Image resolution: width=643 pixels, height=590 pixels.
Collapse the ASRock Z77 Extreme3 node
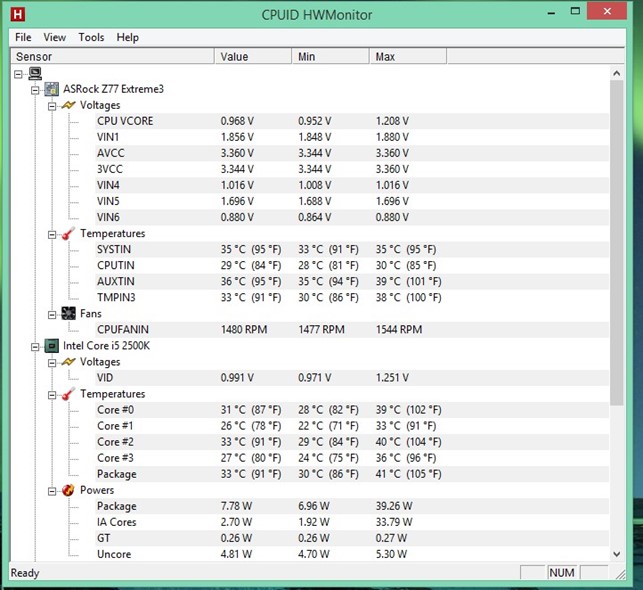(x=35, y=89)
